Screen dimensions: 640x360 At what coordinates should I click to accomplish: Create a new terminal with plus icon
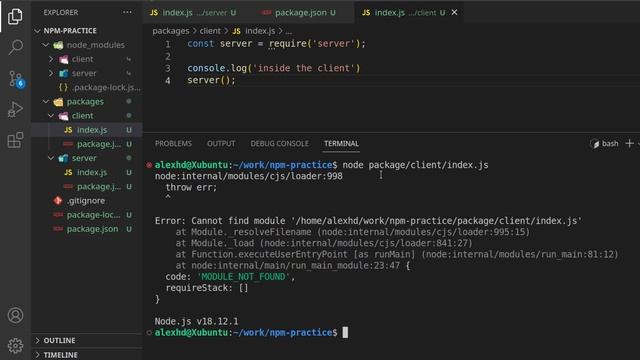pos(629,143)
